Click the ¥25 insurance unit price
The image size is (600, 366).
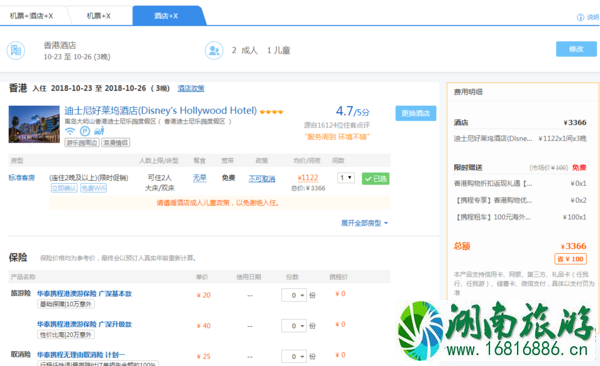(204, 356)
